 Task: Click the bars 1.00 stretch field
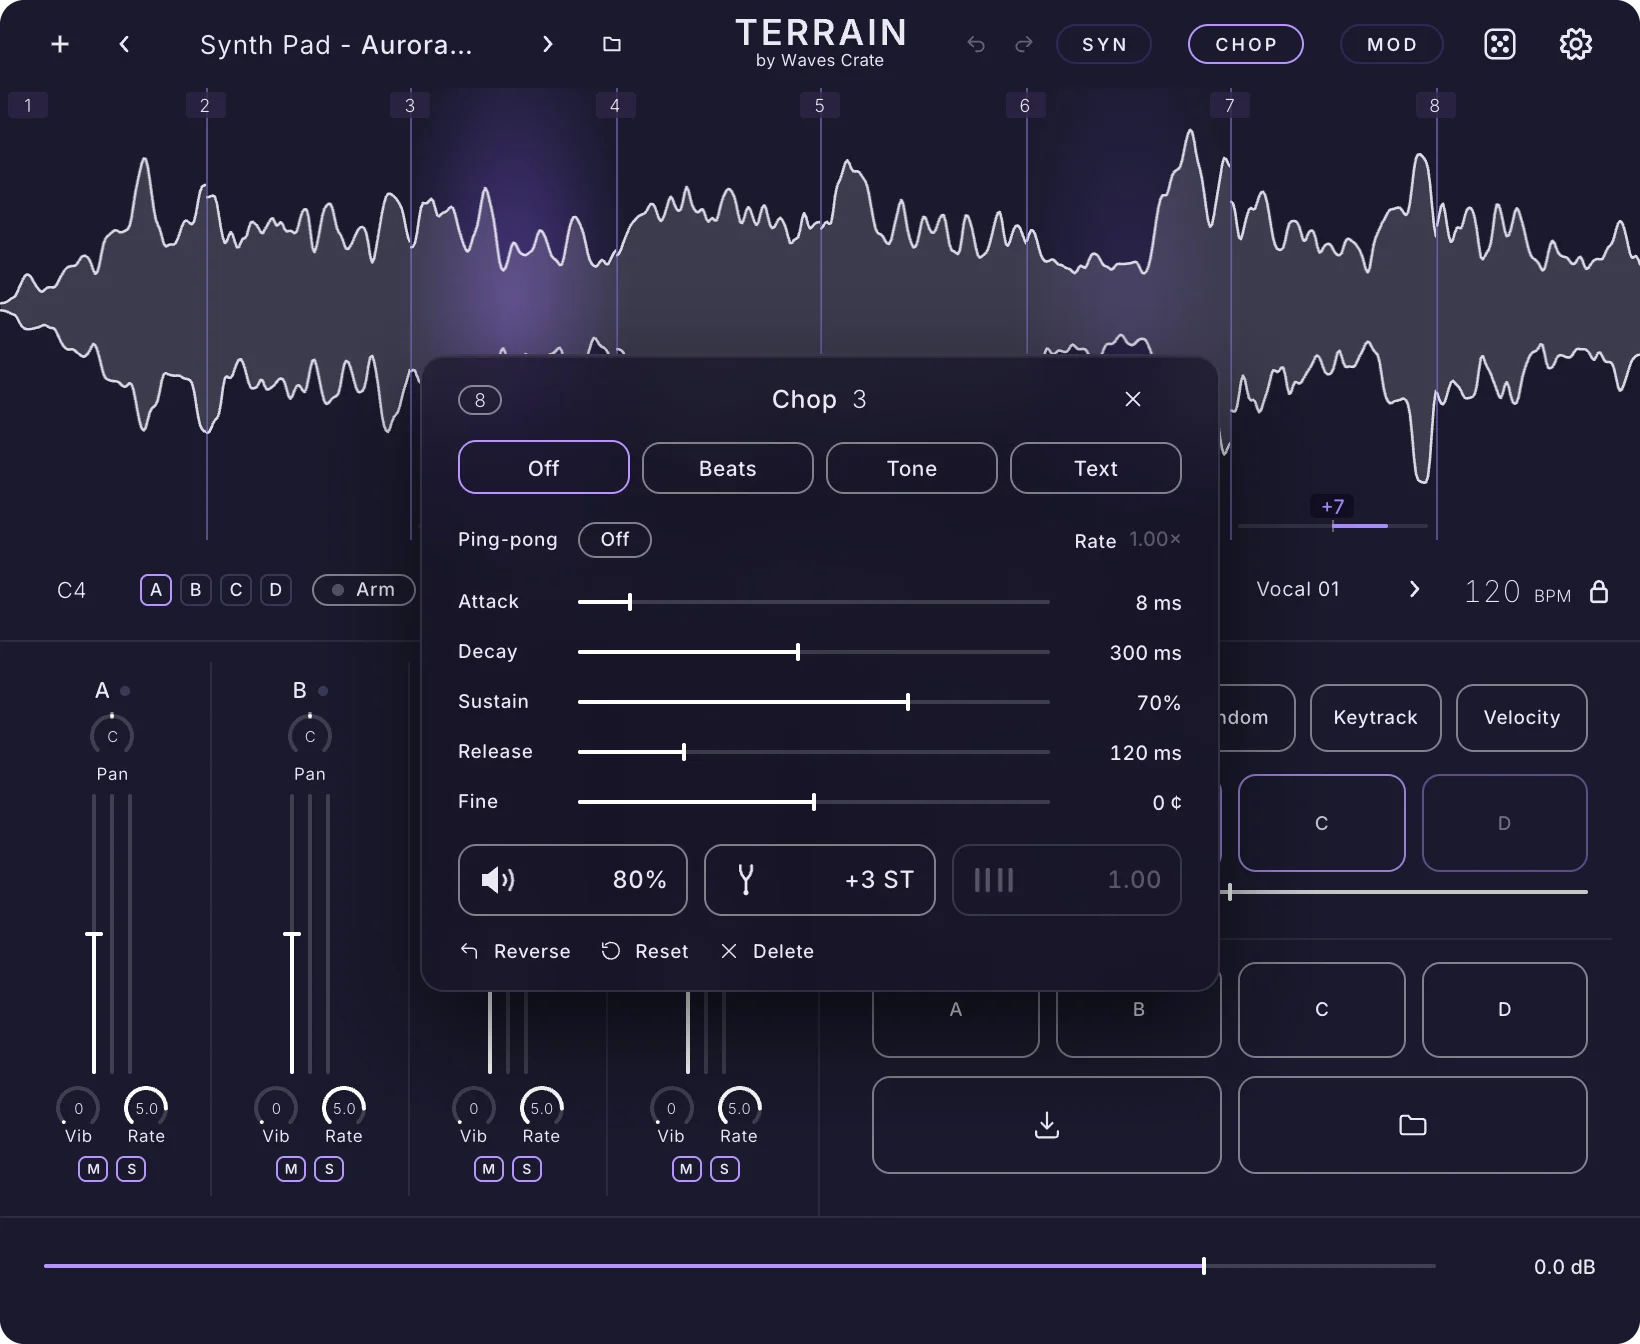1067,880
